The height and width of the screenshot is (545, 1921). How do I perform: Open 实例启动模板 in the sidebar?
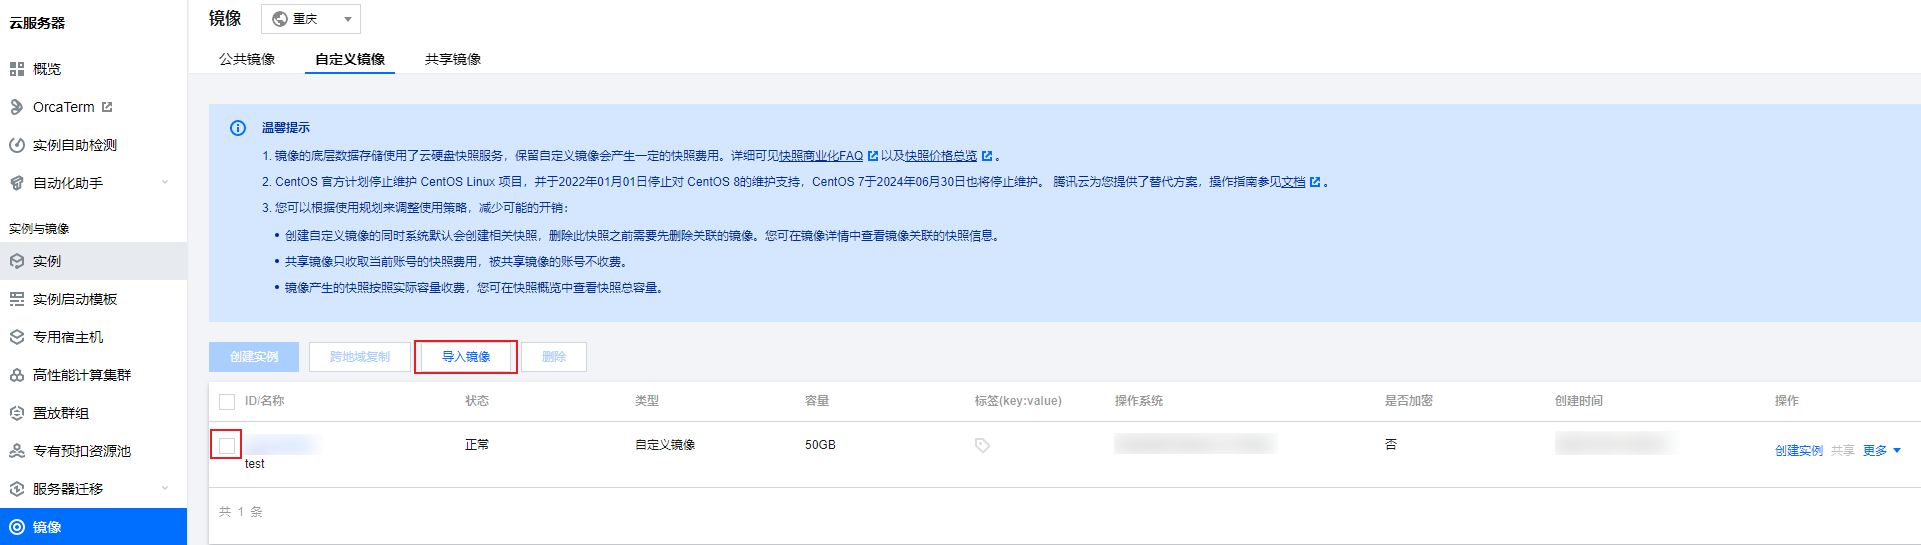point(93,299)
